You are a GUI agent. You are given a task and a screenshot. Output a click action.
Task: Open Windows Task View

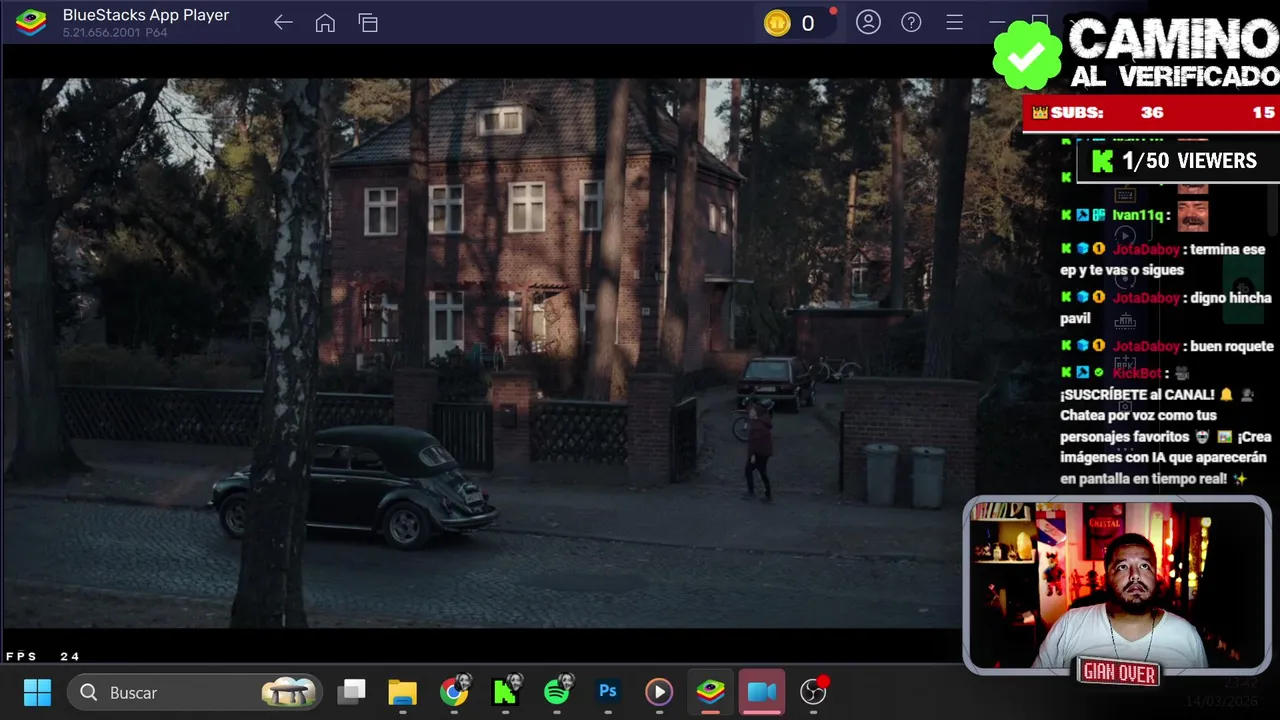351,692
